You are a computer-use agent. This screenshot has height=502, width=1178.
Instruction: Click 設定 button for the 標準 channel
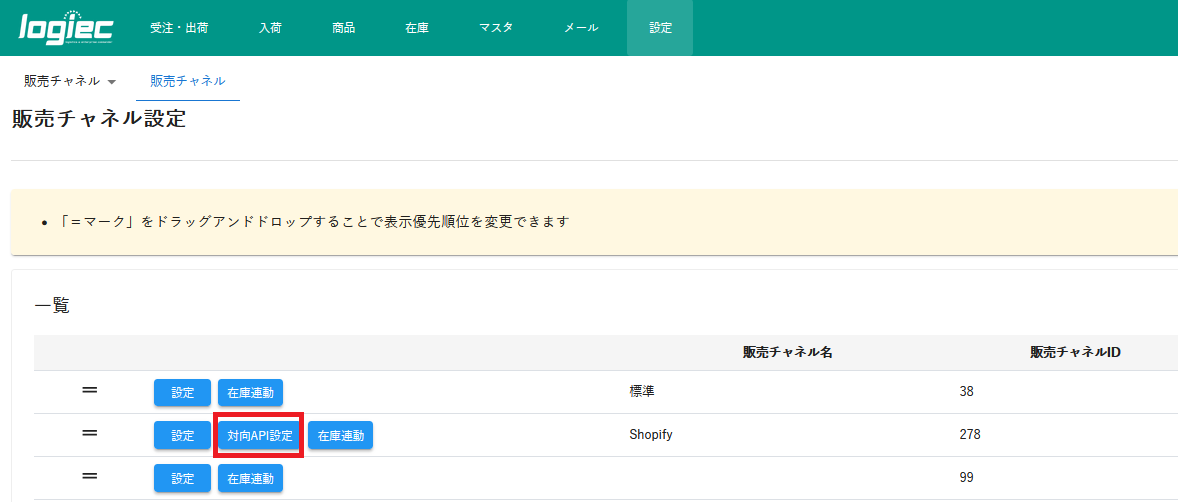pos(182,393)
